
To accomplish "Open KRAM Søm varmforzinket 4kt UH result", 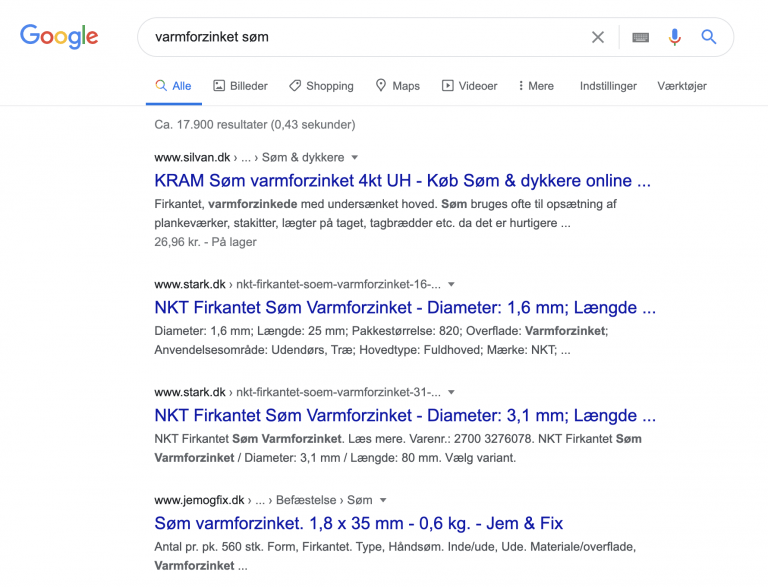I will pyautogui.click(x=402, y=180).
